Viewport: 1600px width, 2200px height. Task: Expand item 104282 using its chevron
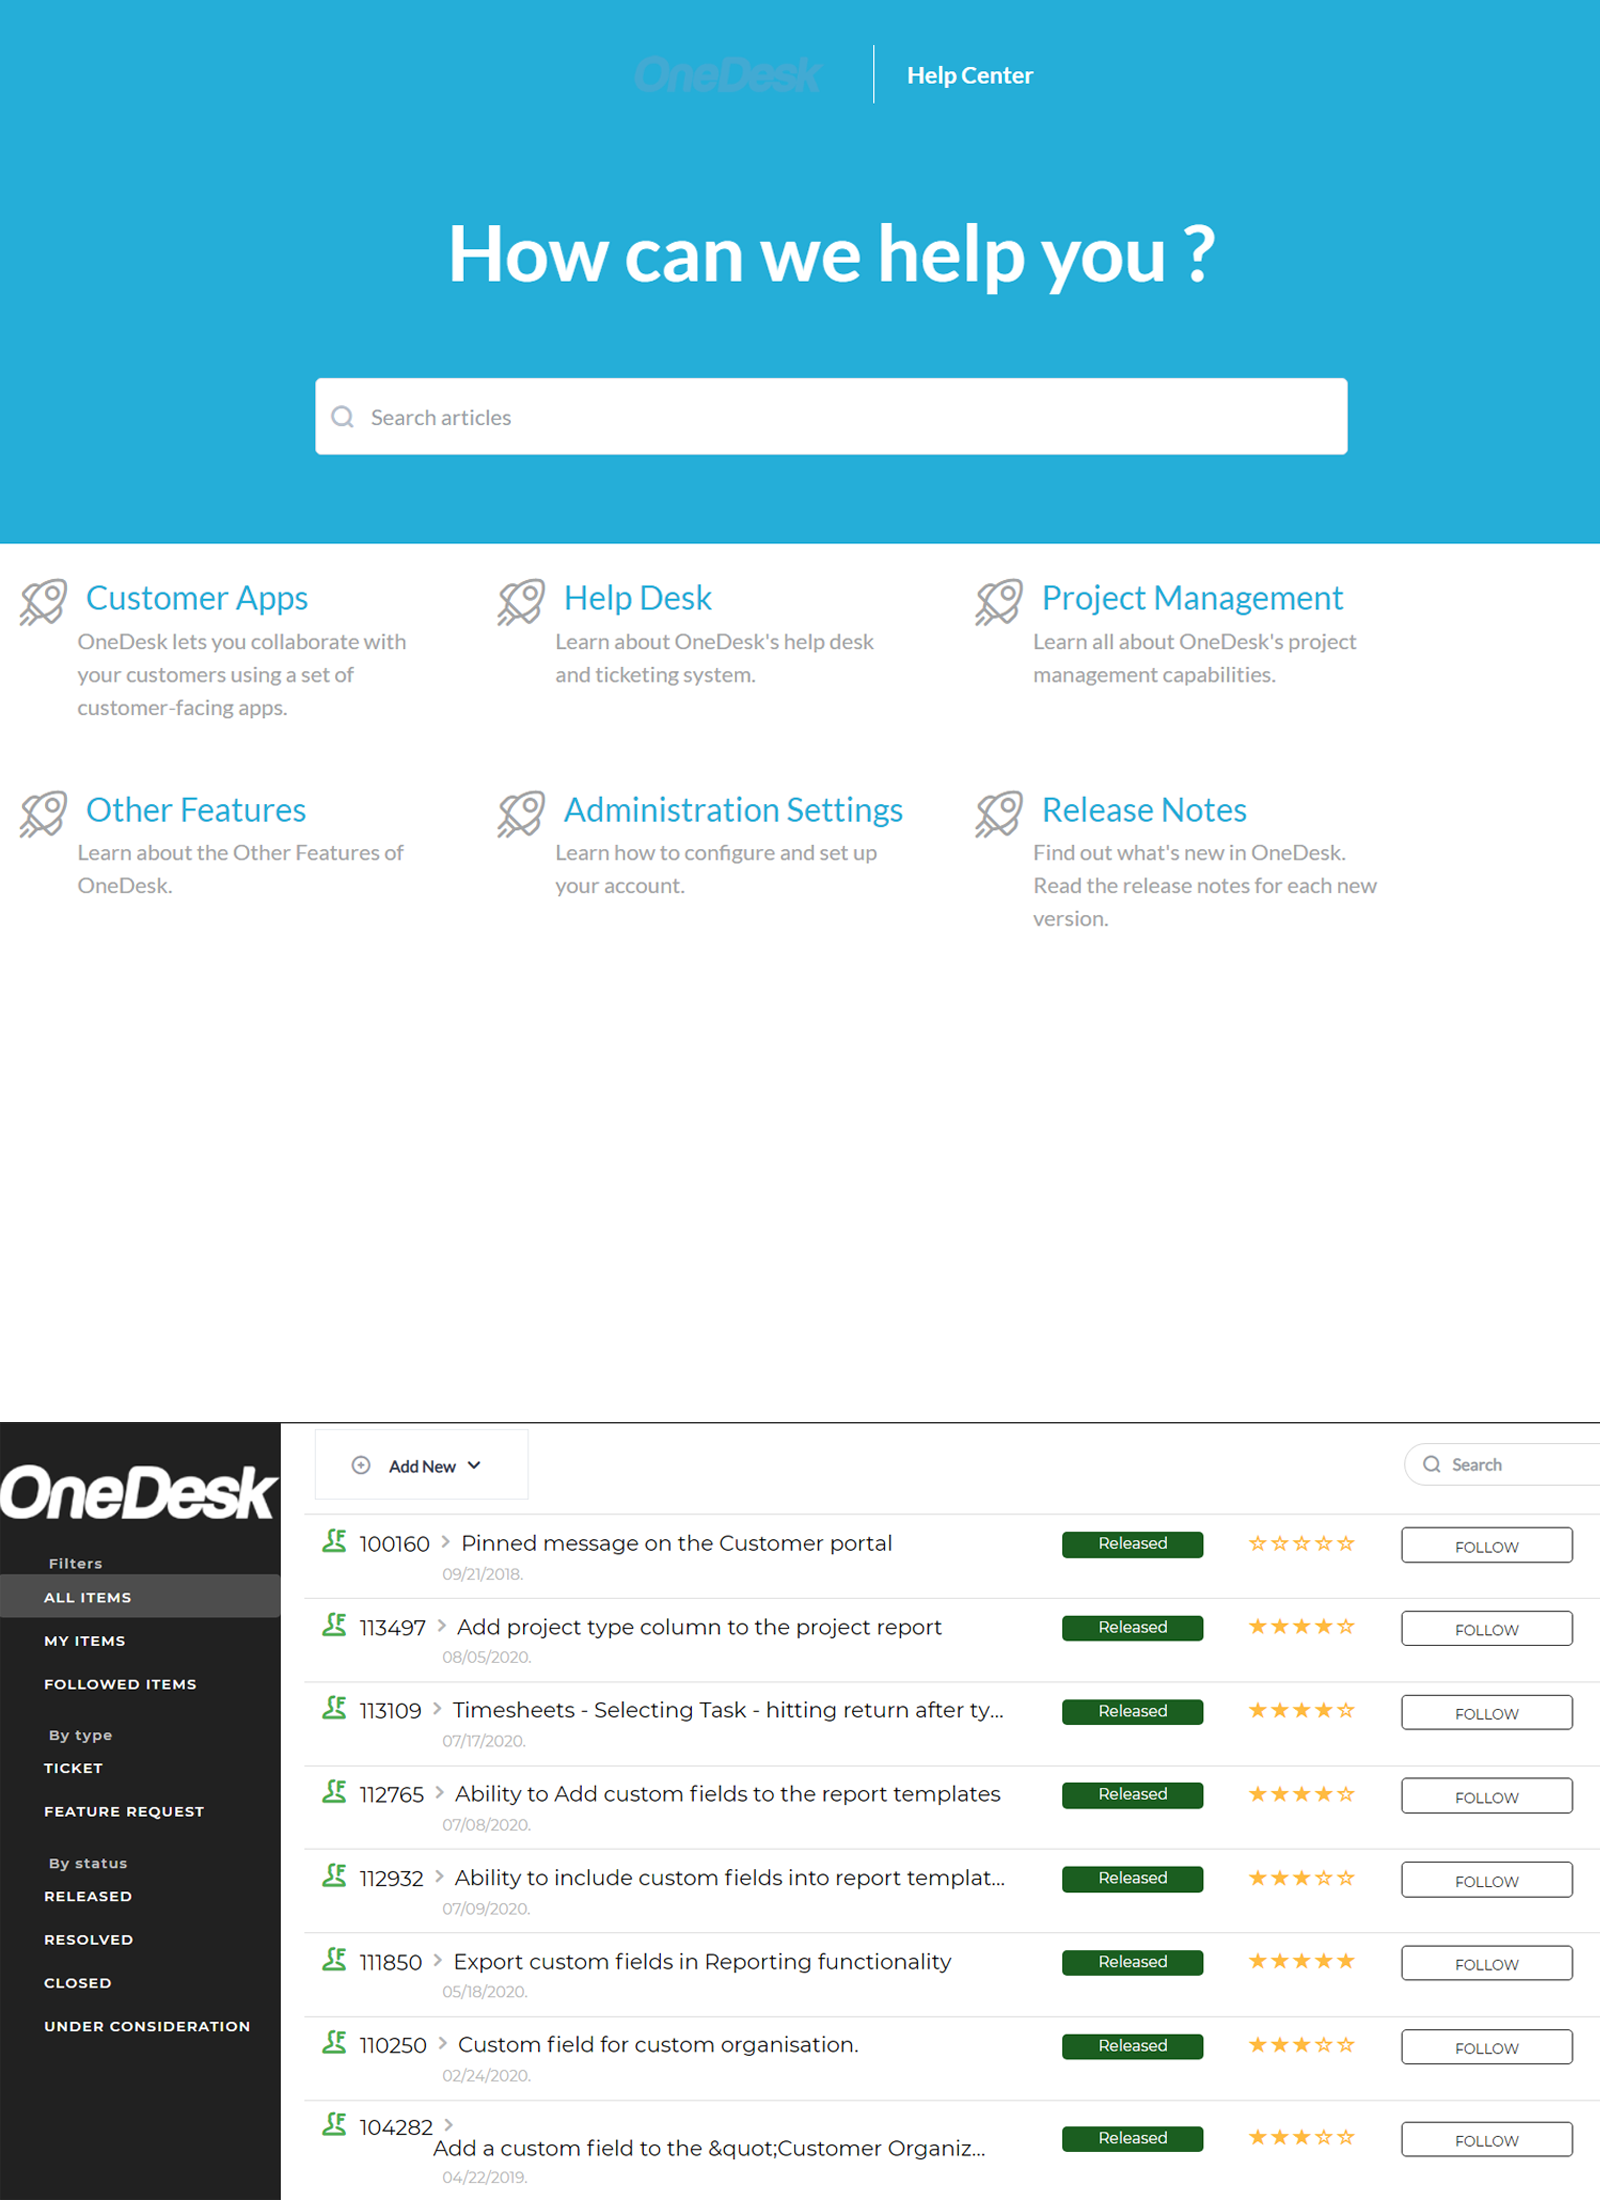448,2125
